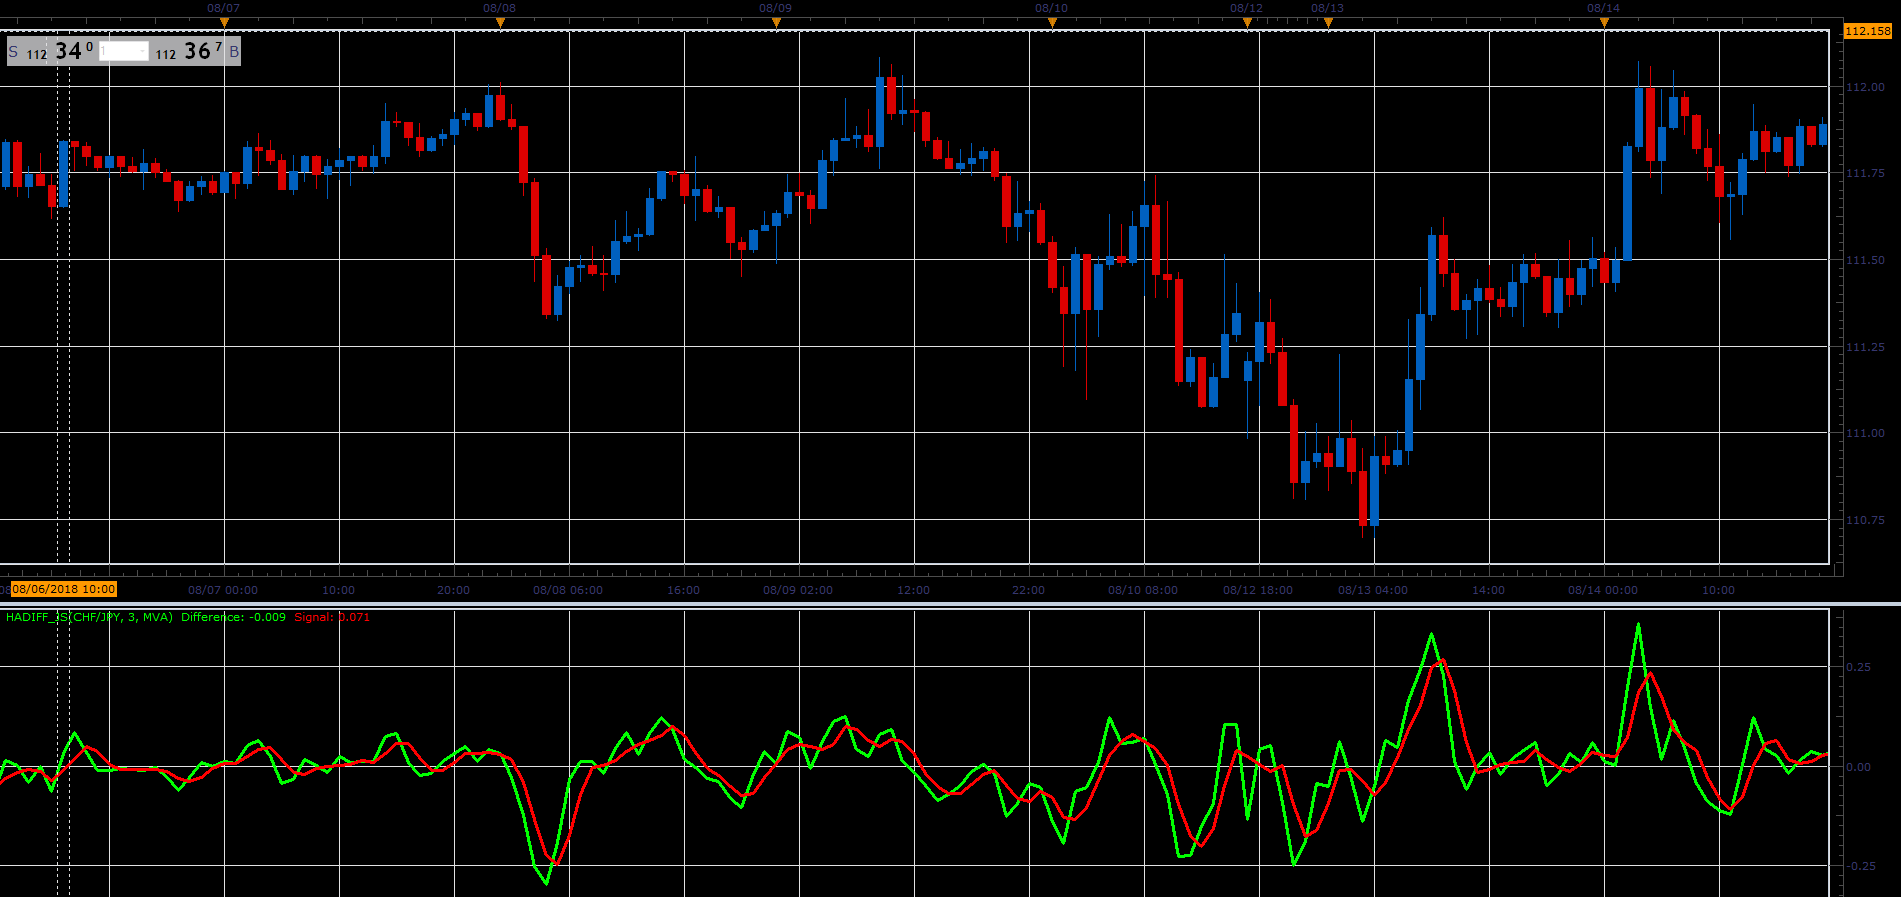This screenshot has height=897, width=1901.
Task: Click the 08/08 06:00 time axis label
Action: click(x=568, y=590)
